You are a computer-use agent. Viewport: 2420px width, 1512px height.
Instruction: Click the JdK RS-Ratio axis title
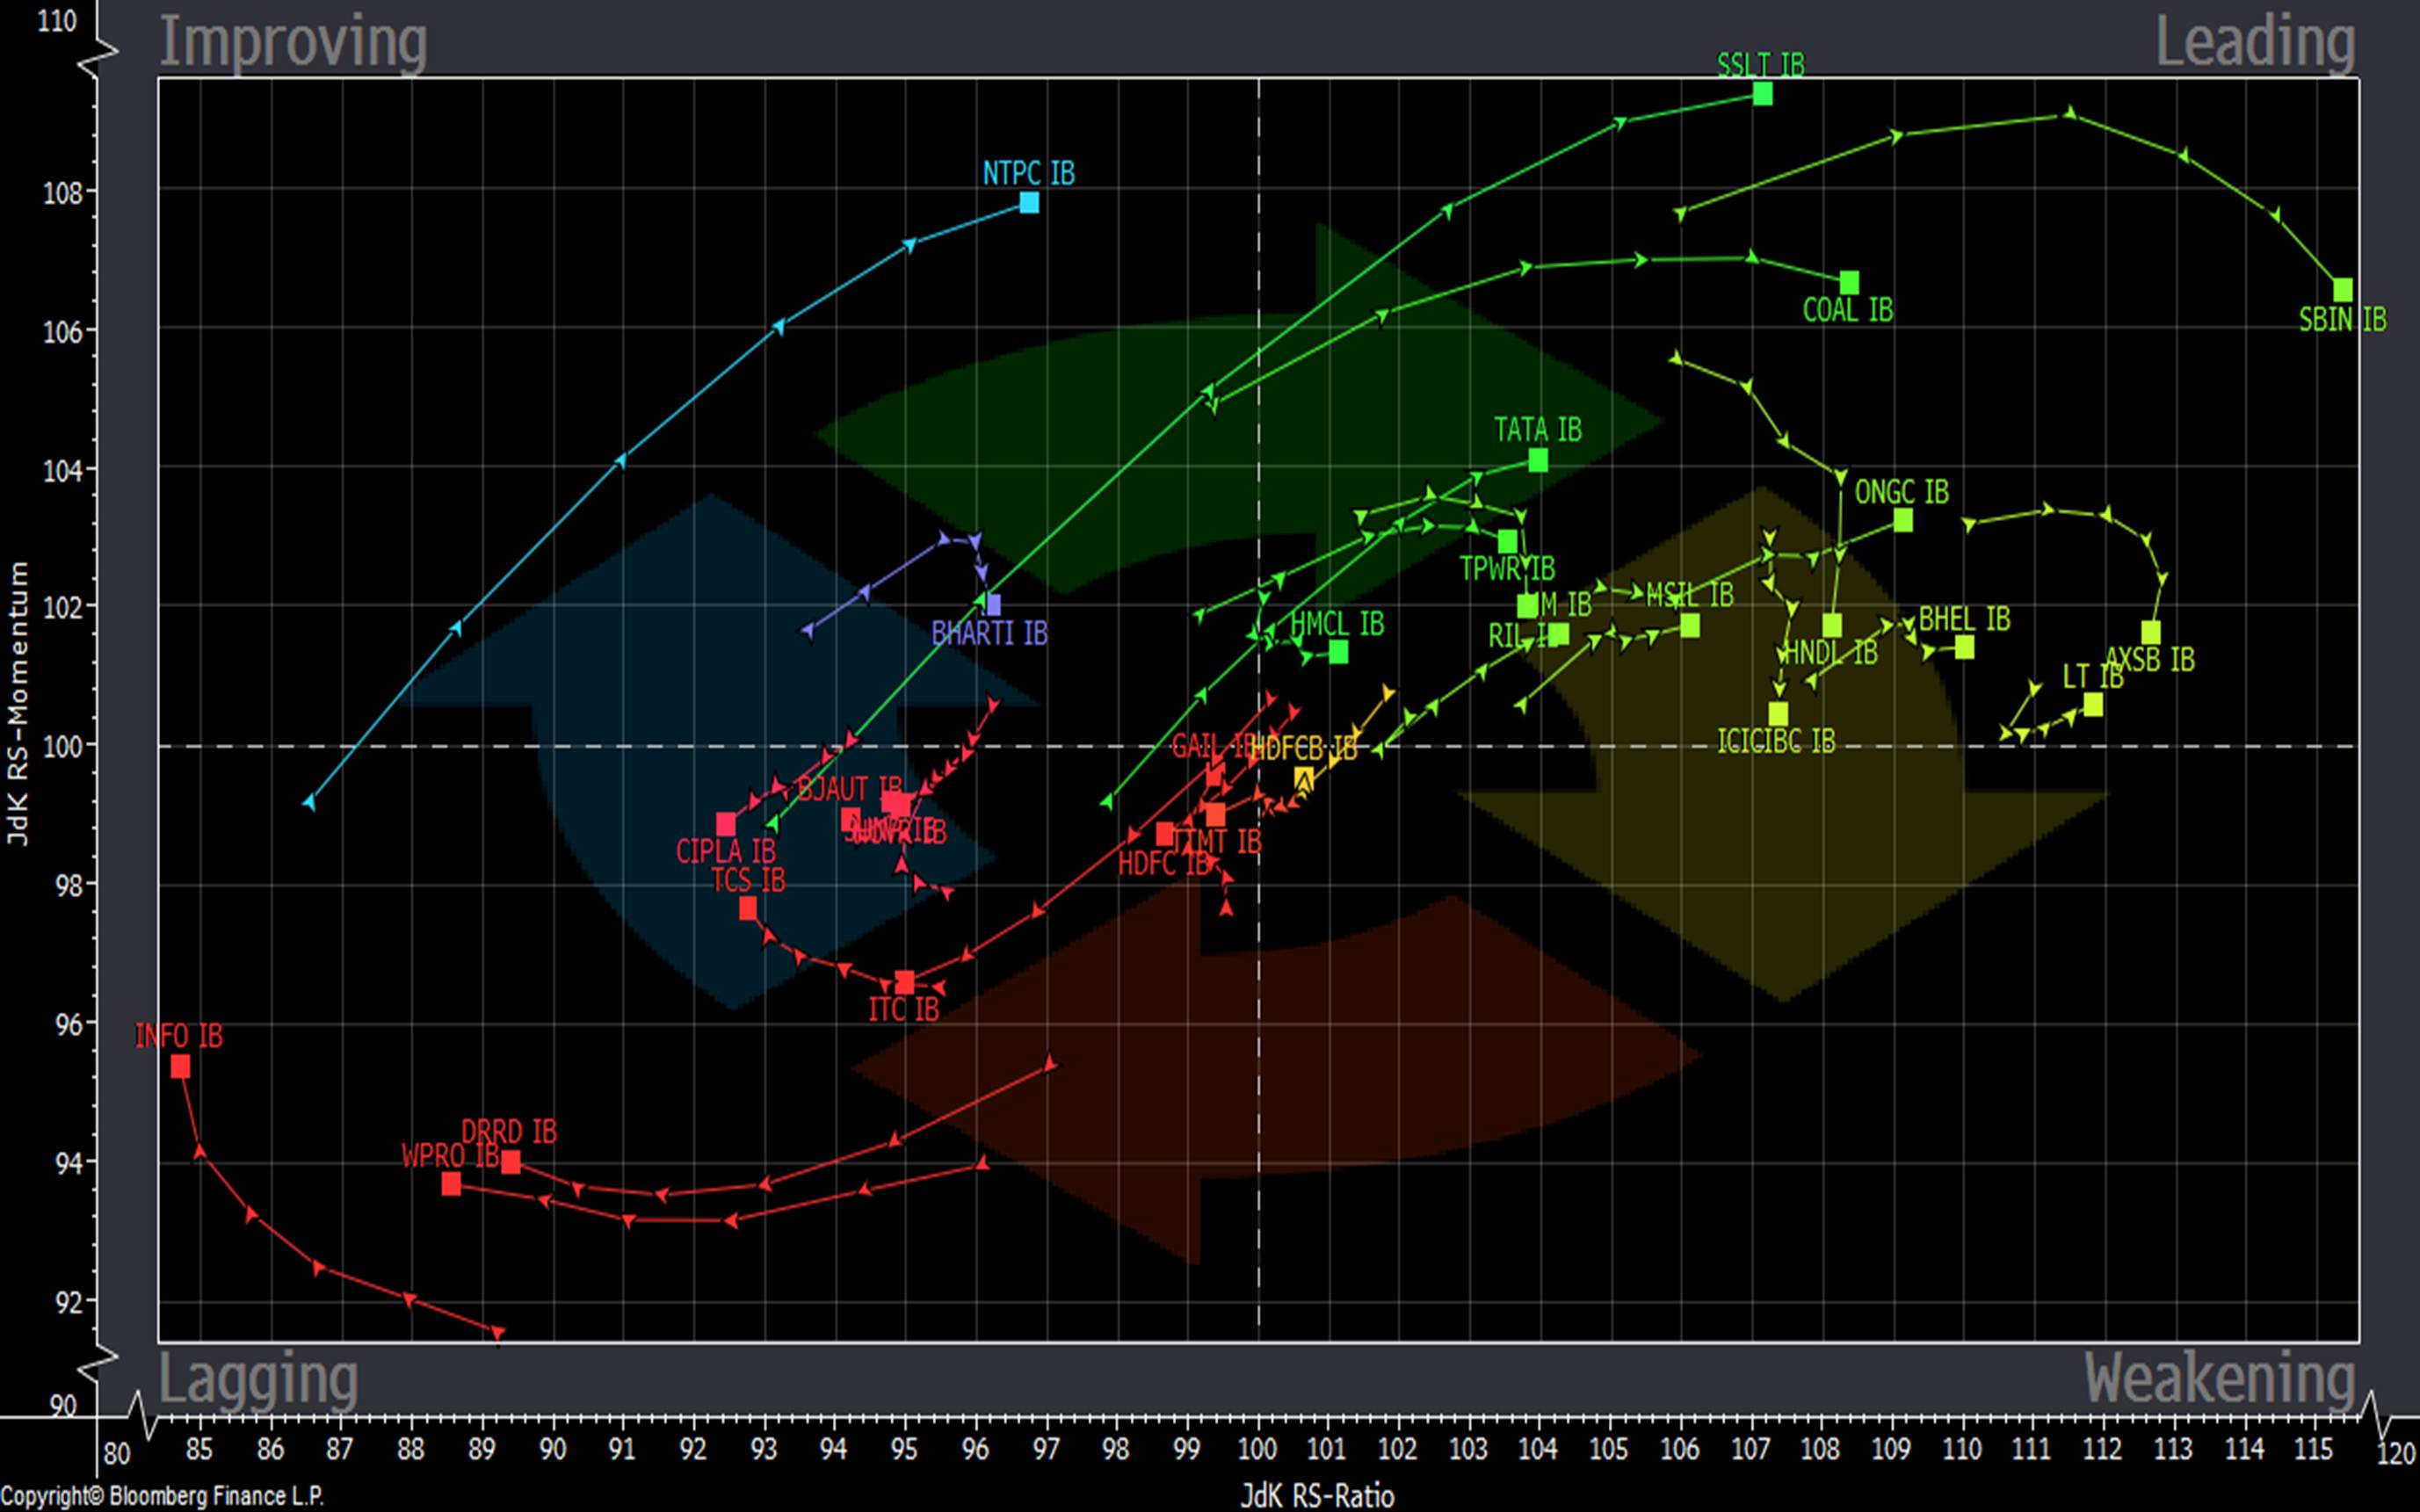1317,1496
